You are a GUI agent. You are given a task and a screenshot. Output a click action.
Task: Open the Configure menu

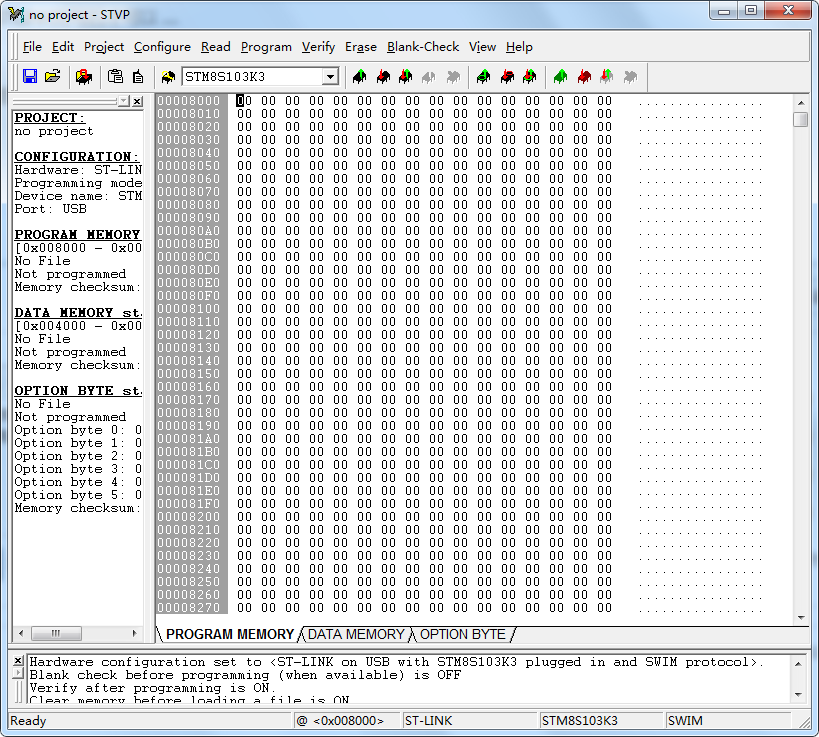pyautogui.click(x=162, y=47)
